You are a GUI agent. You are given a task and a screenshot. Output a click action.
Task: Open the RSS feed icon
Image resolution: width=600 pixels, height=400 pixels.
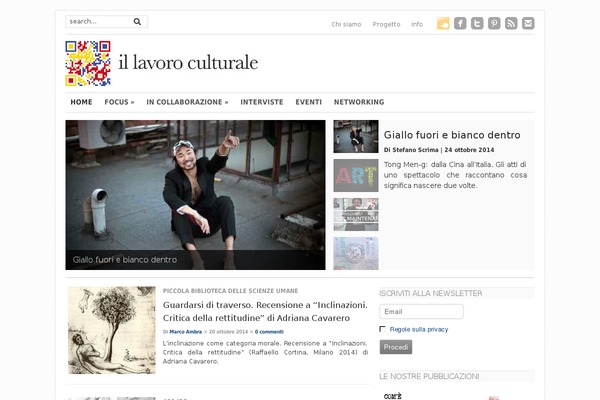[x=511, y=23]
